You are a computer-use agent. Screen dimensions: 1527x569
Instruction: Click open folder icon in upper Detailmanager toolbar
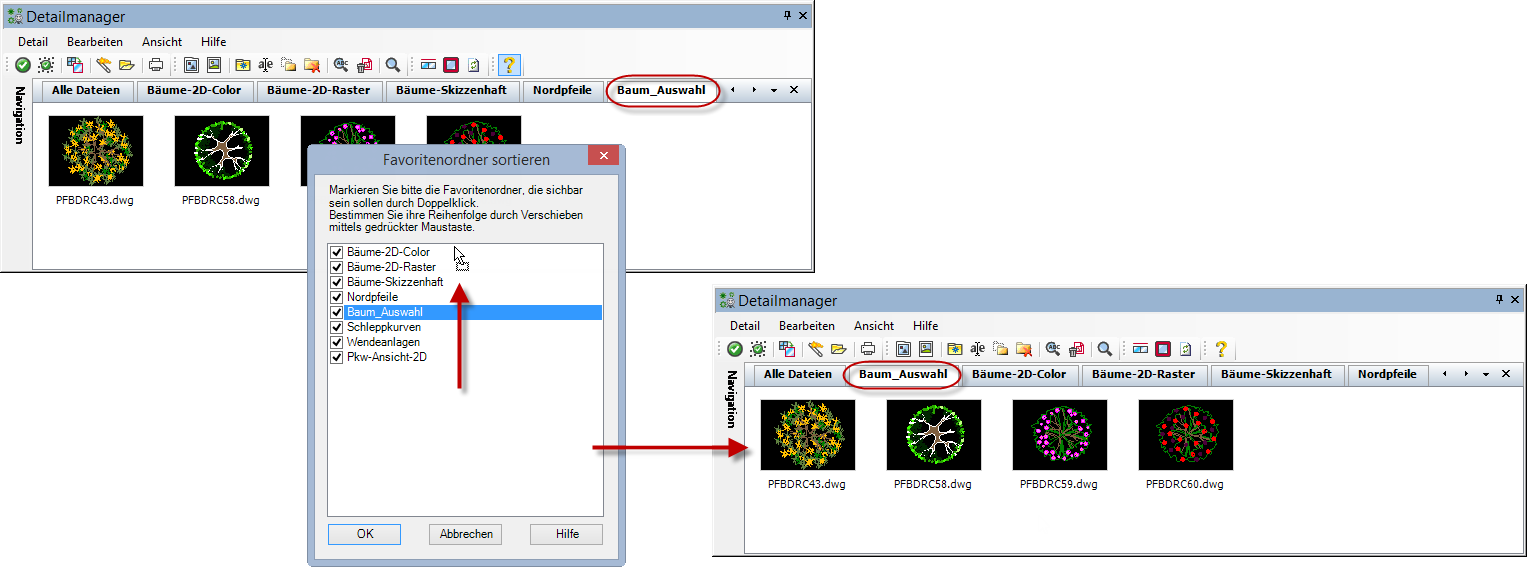point(126,65)
